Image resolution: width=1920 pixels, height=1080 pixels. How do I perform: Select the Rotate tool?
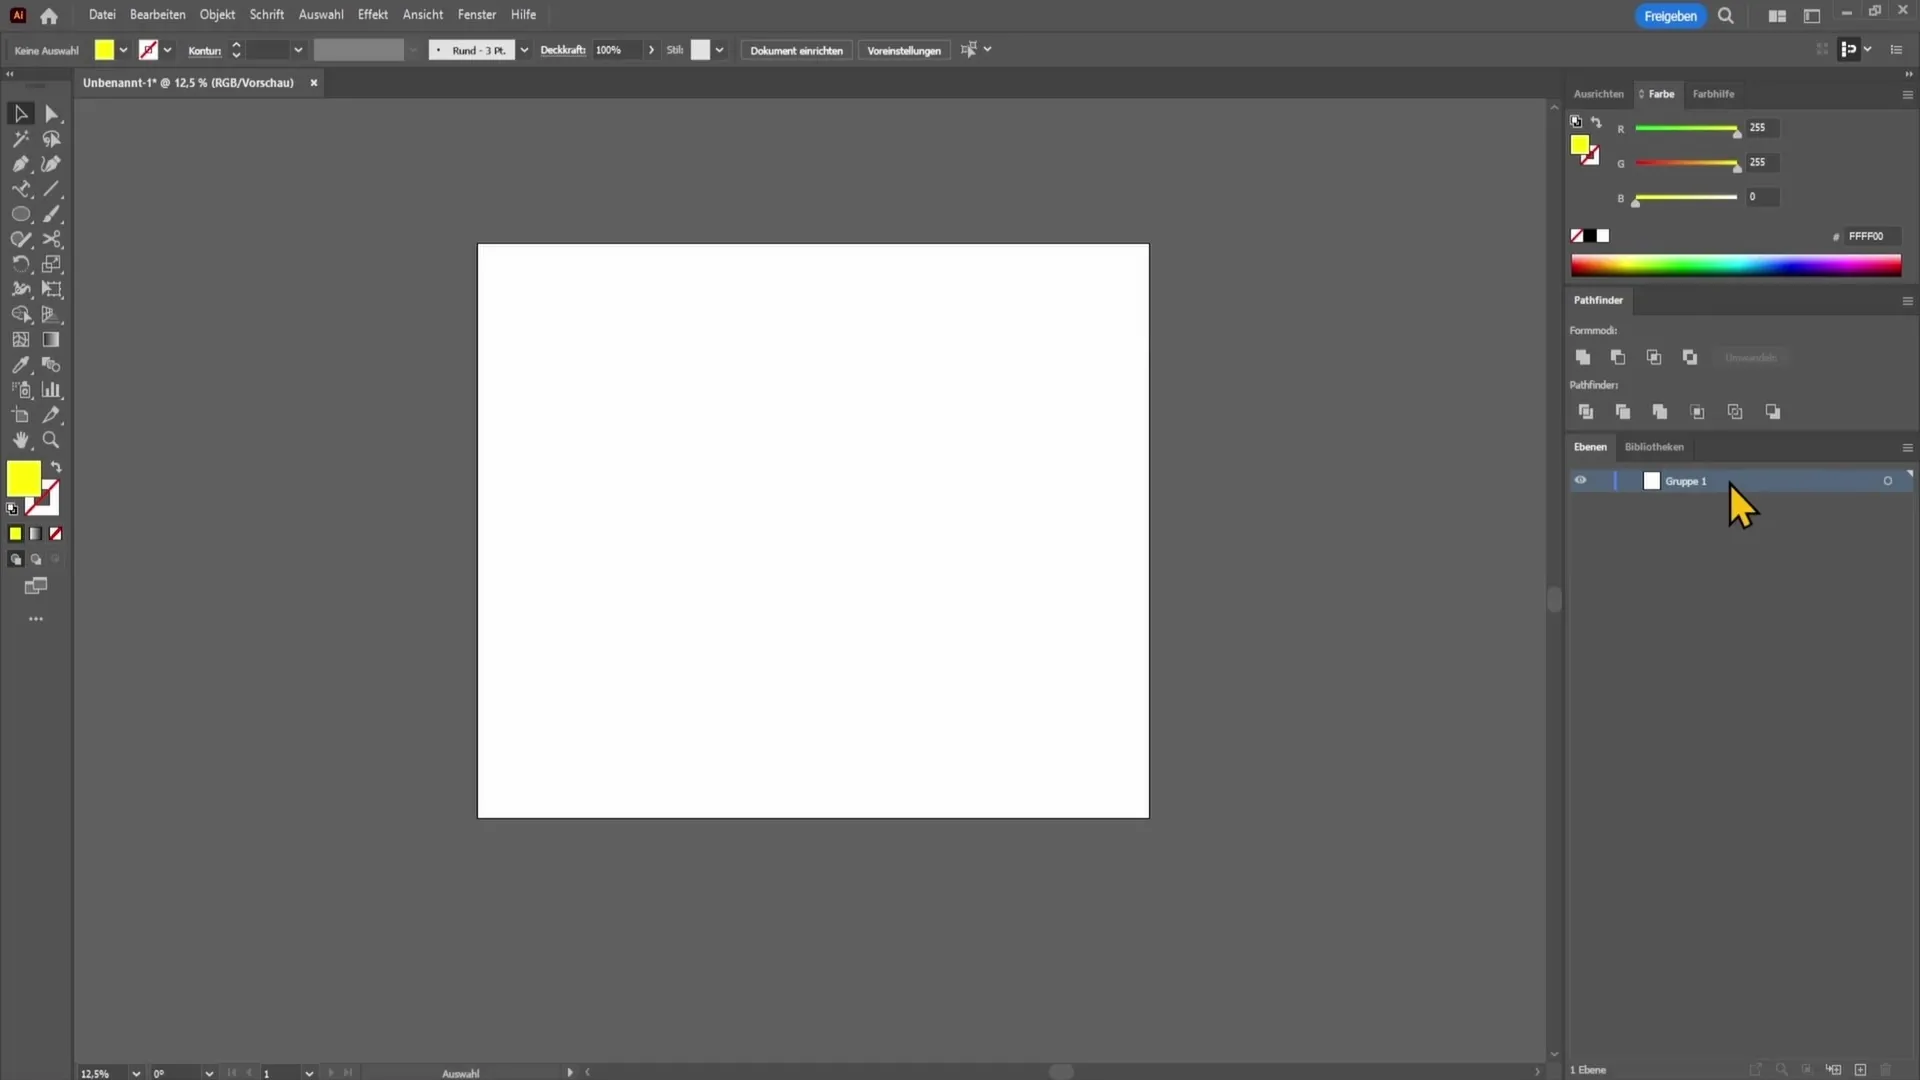pos(20,264)
